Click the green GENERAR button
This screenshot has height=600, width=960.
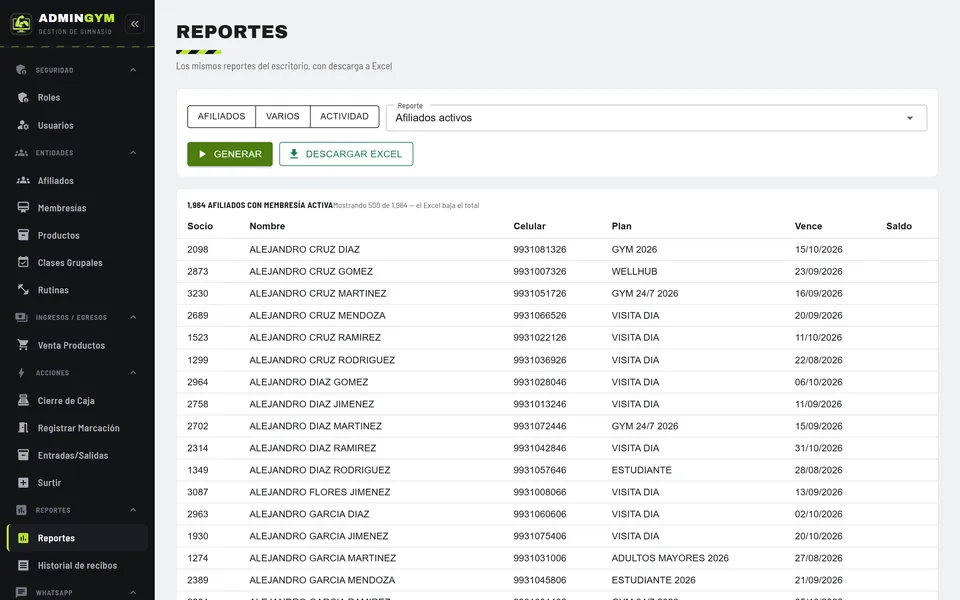tap(230, 154)
